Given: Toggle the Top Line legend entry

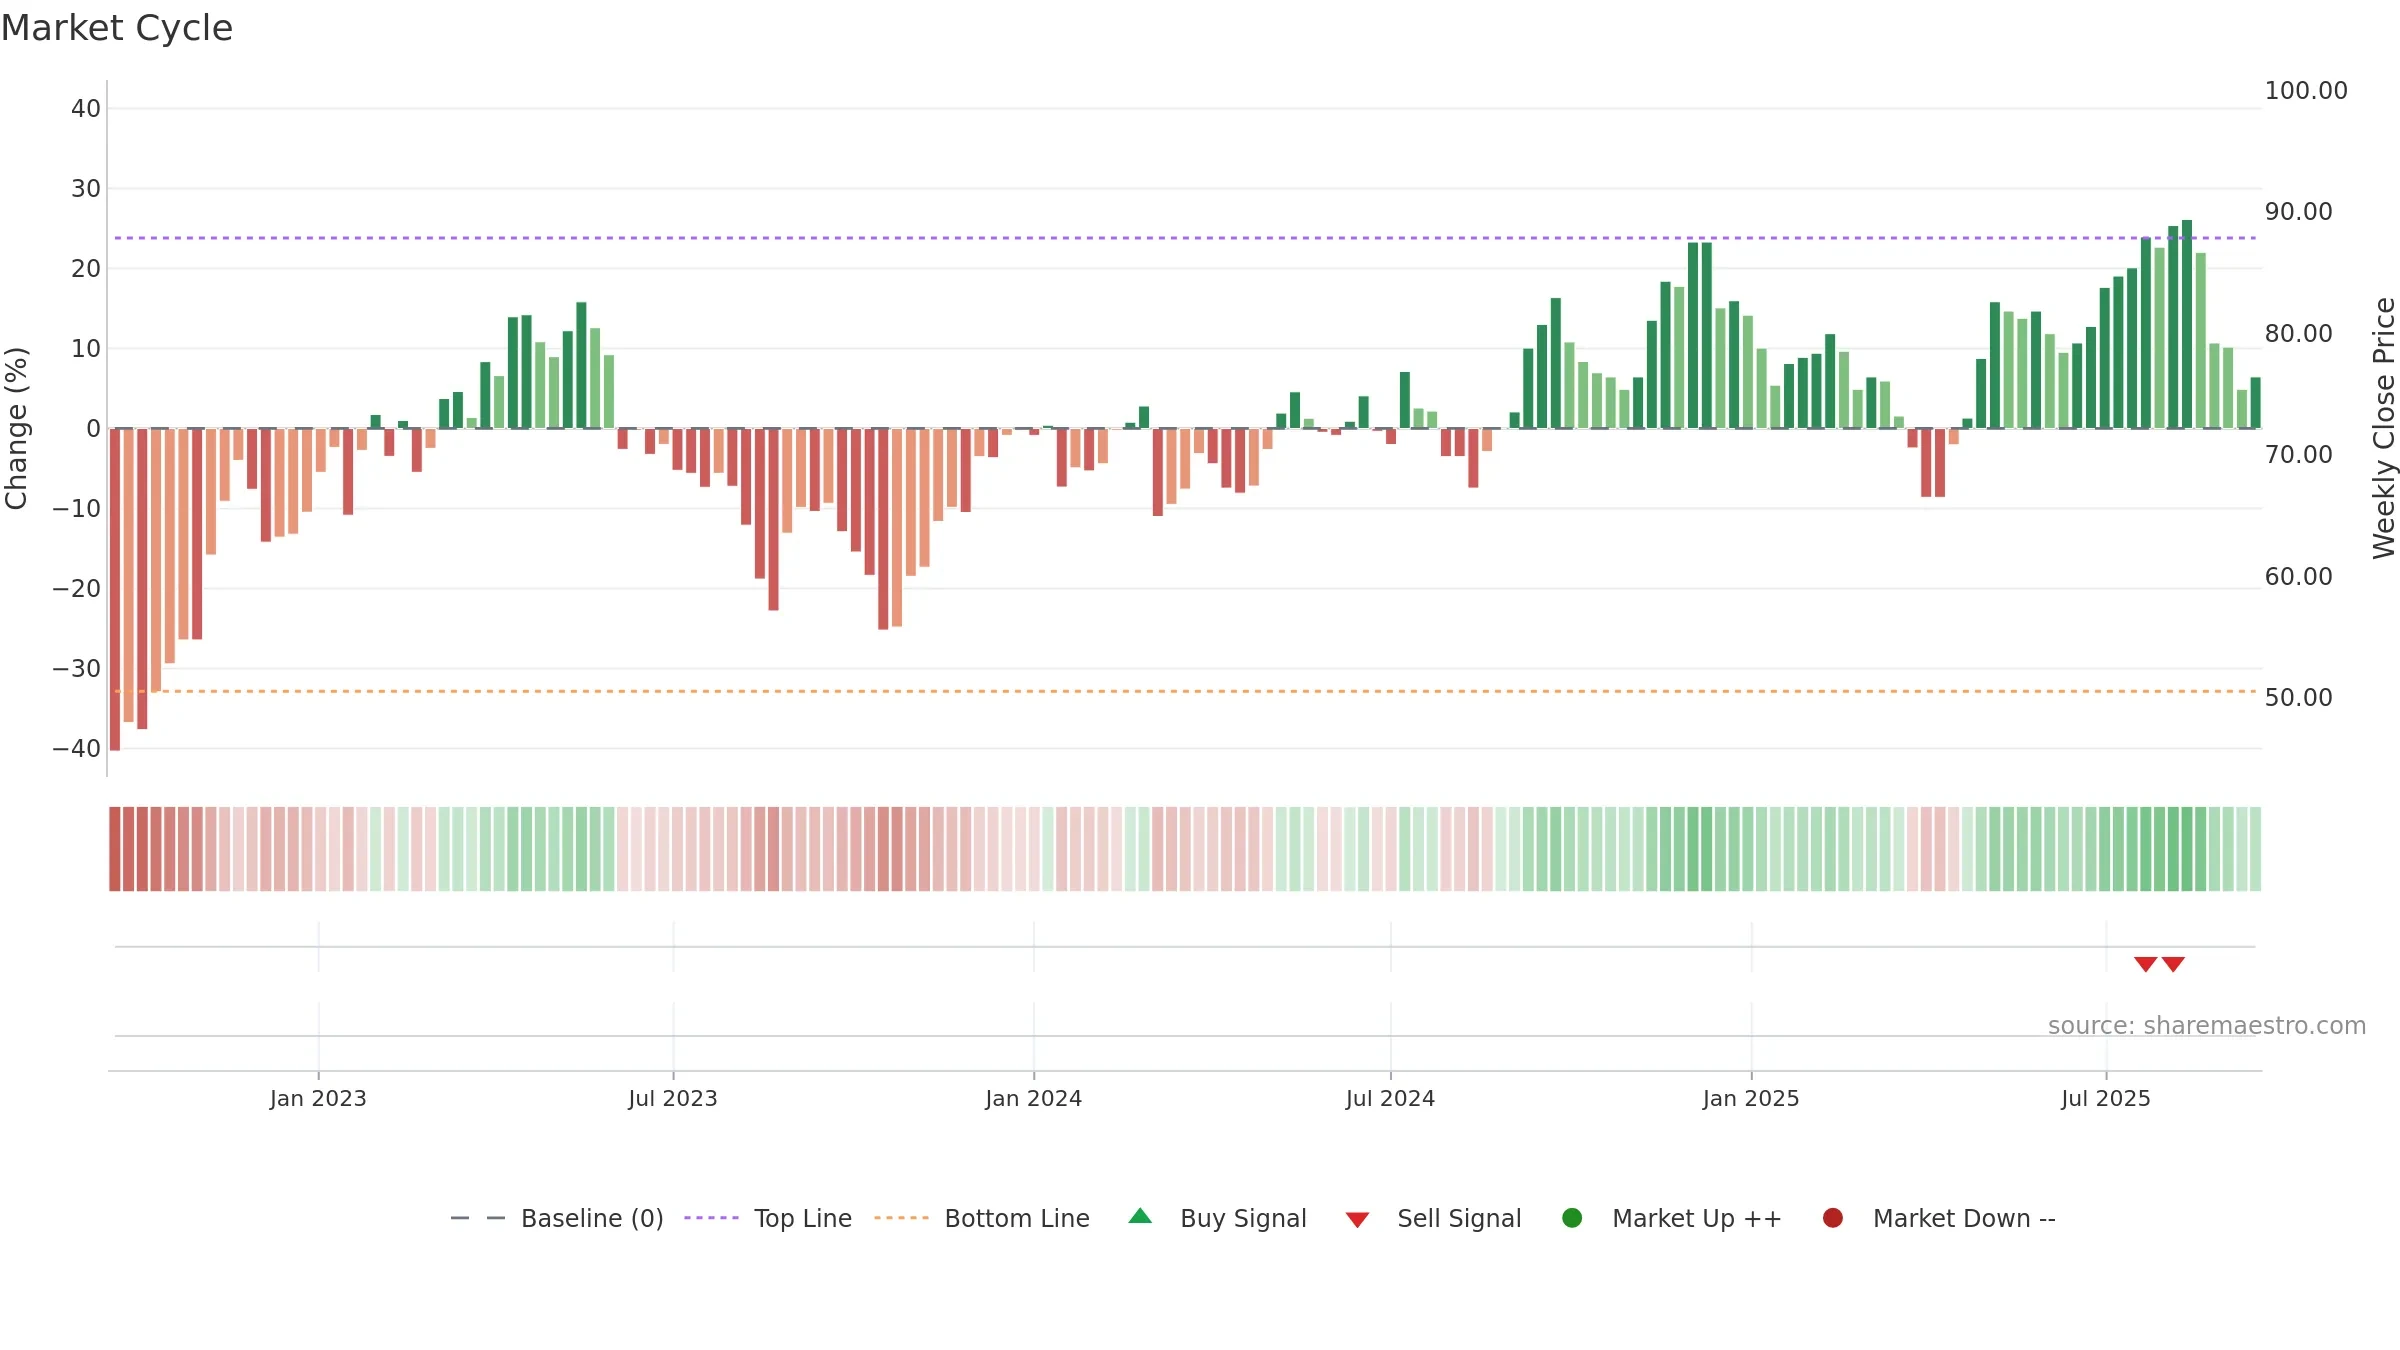Looking at the screenshot, I should (768, 1218).
